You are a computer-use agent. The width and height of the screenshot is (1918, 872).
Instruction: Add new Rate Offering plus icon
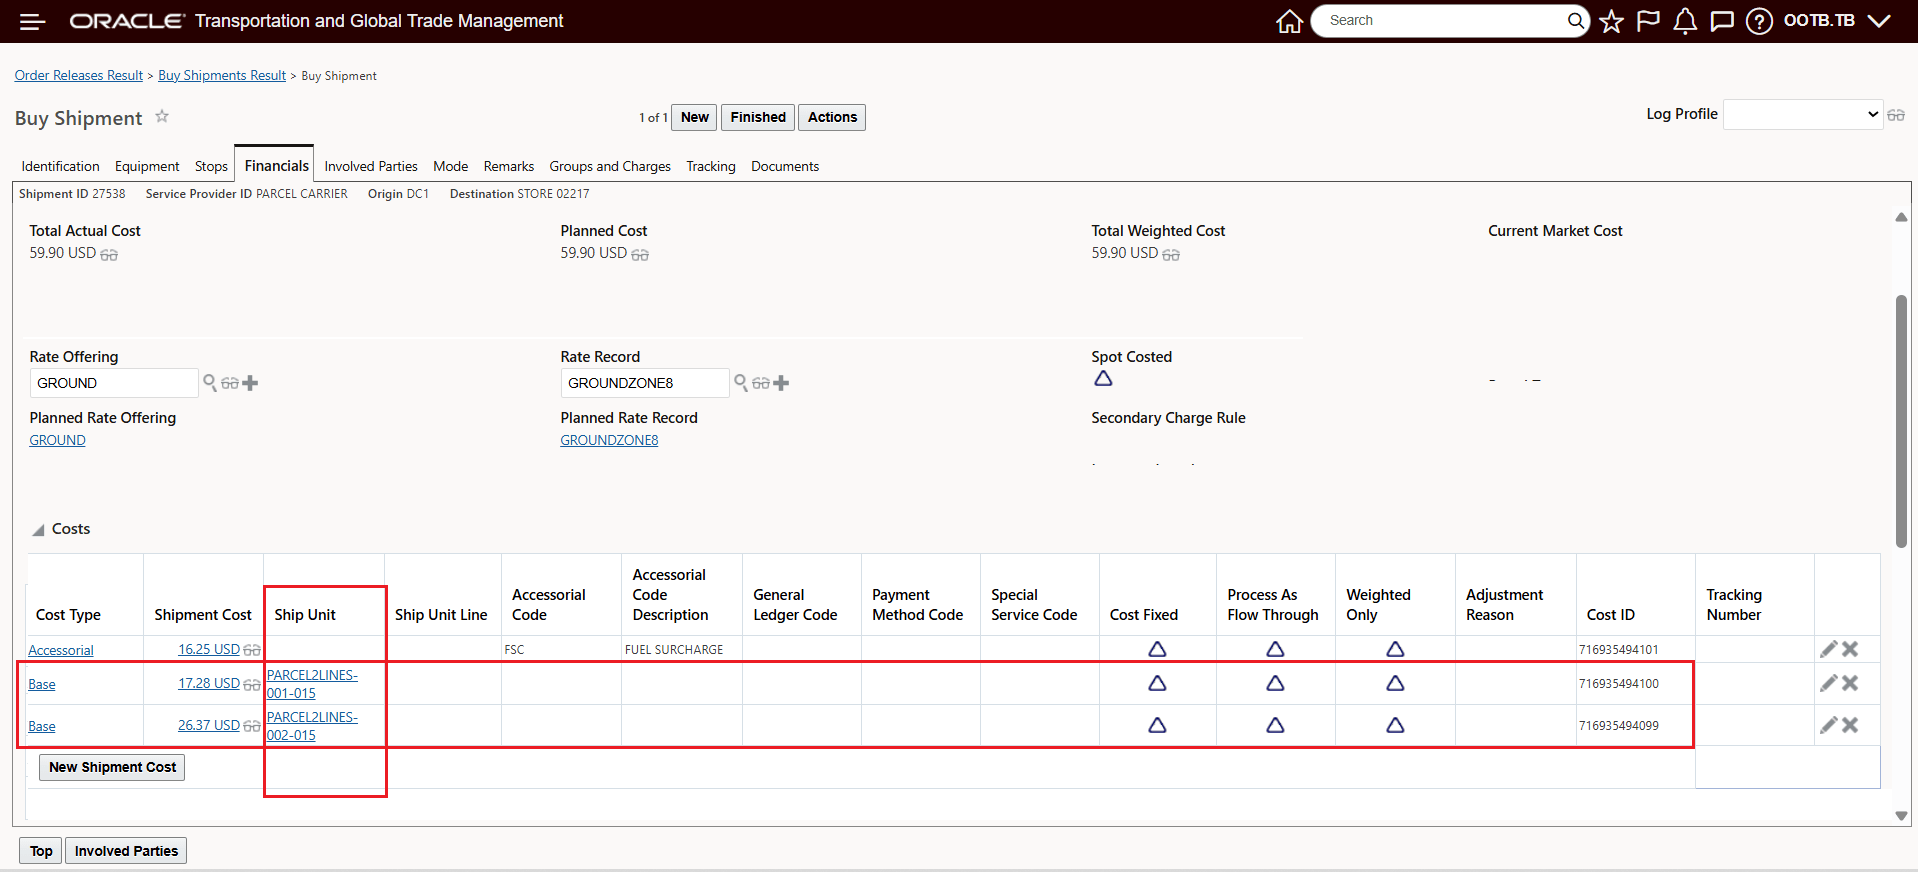pos(250,383)
